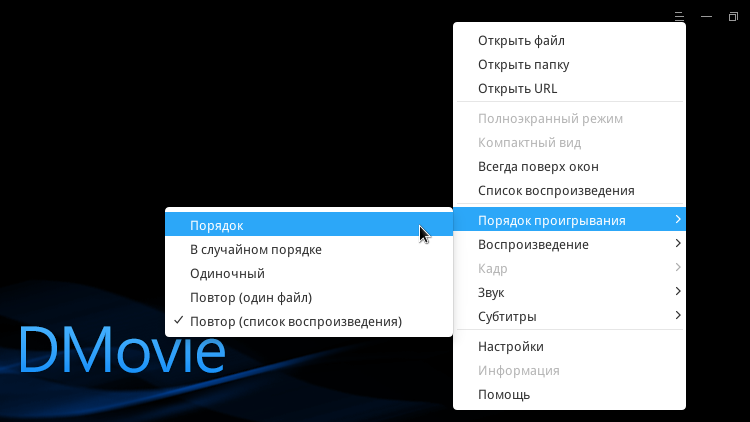Select Повтор (один файл) mode

coord(309,297)
